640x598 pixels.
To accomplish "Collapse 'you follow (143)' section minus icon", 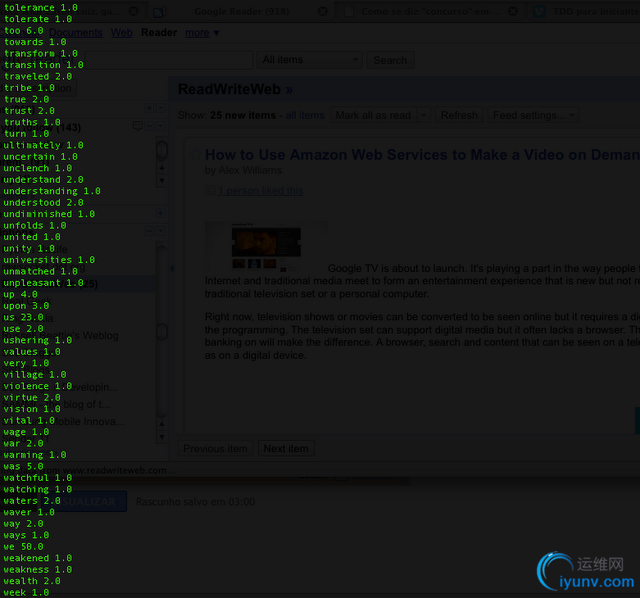I will pos(149,126).
